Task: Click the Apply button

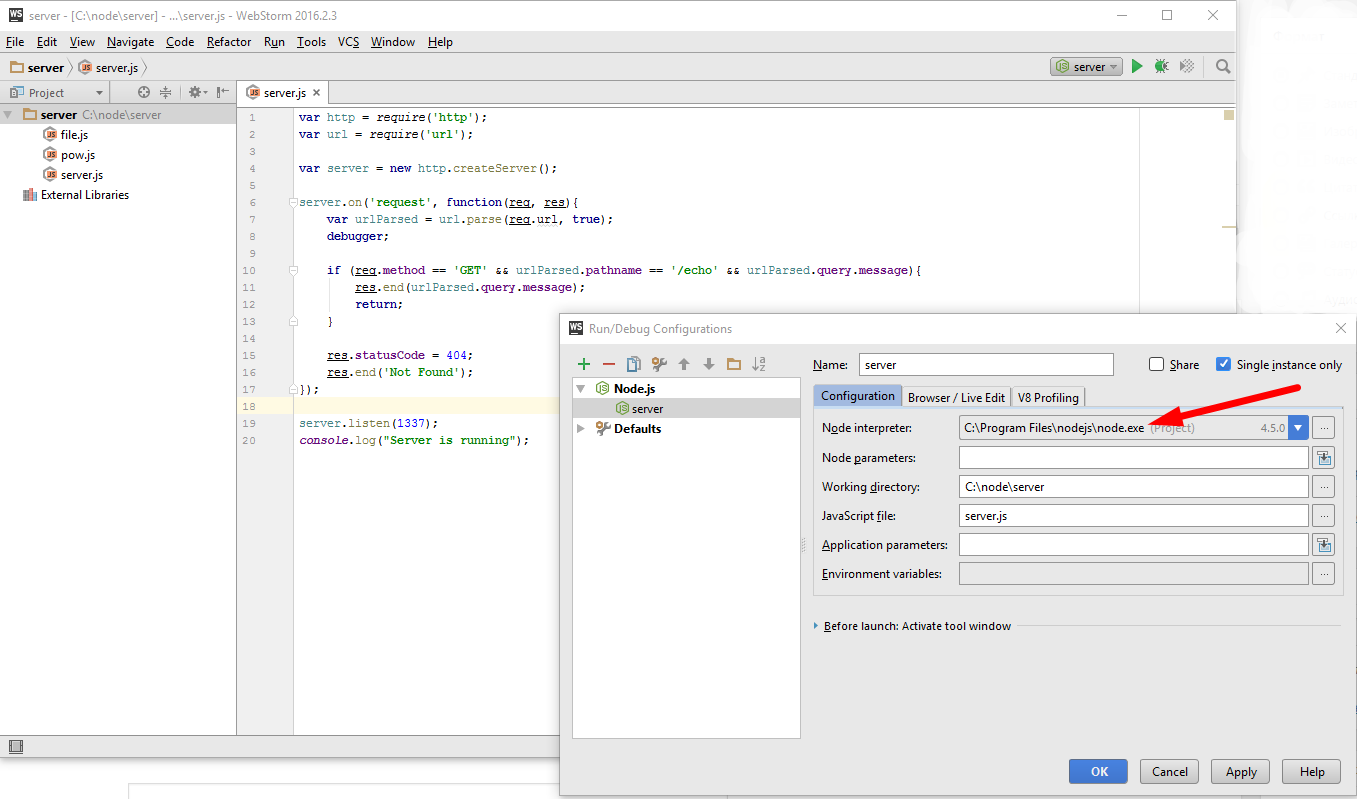Action: (1240, 771)
